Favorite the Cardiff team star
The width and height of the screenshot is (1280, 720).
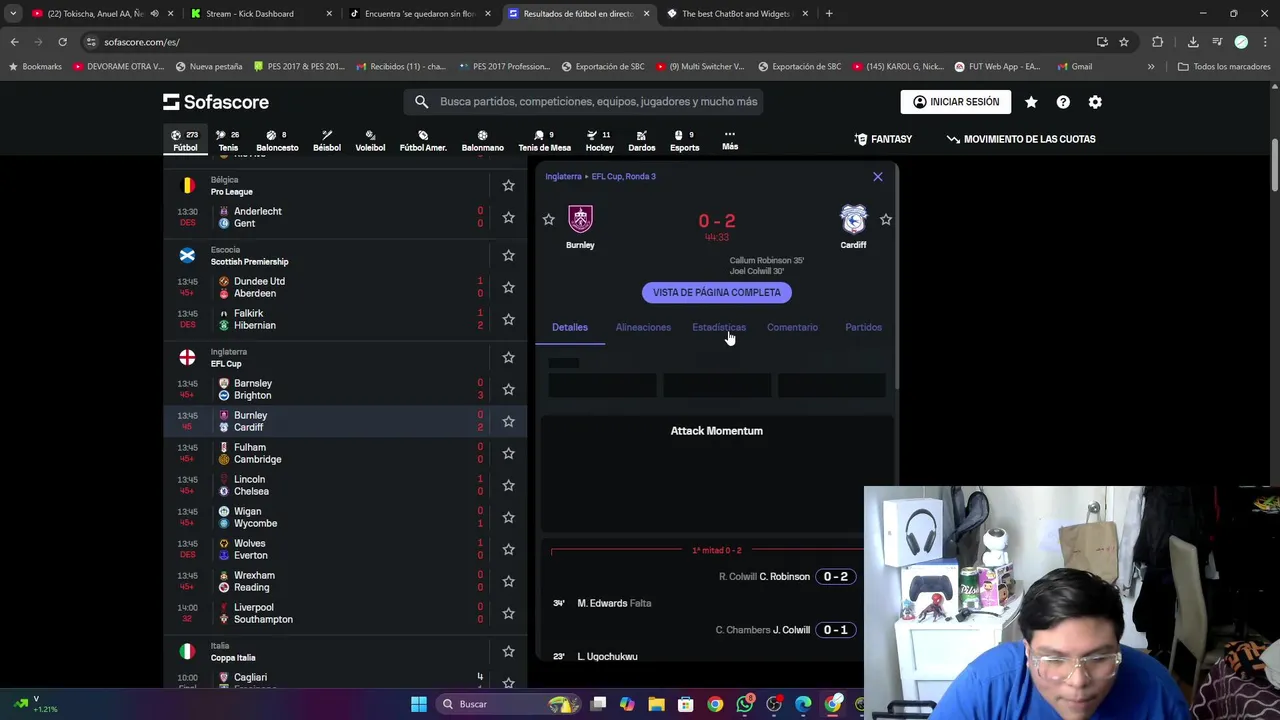[885, 219]
